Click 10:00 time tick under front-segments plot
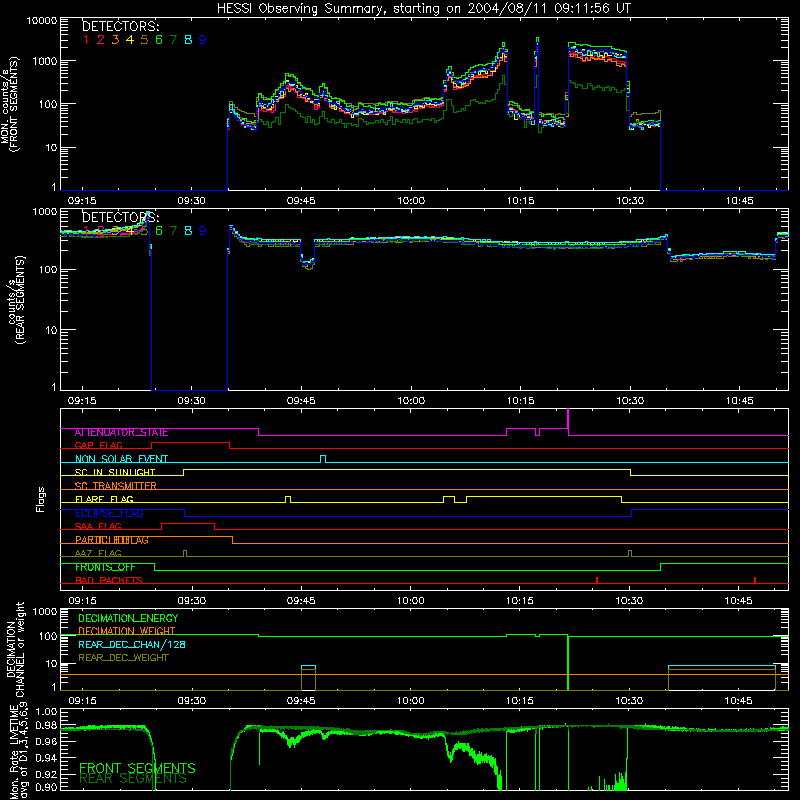800x800 pixels. coord(411,201)
